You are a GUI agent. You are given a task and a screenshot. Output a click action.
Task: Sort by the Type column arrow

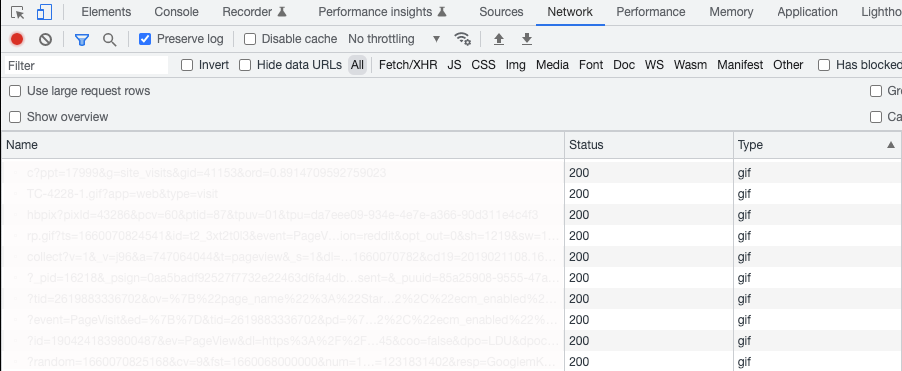(x=890, y=145)
